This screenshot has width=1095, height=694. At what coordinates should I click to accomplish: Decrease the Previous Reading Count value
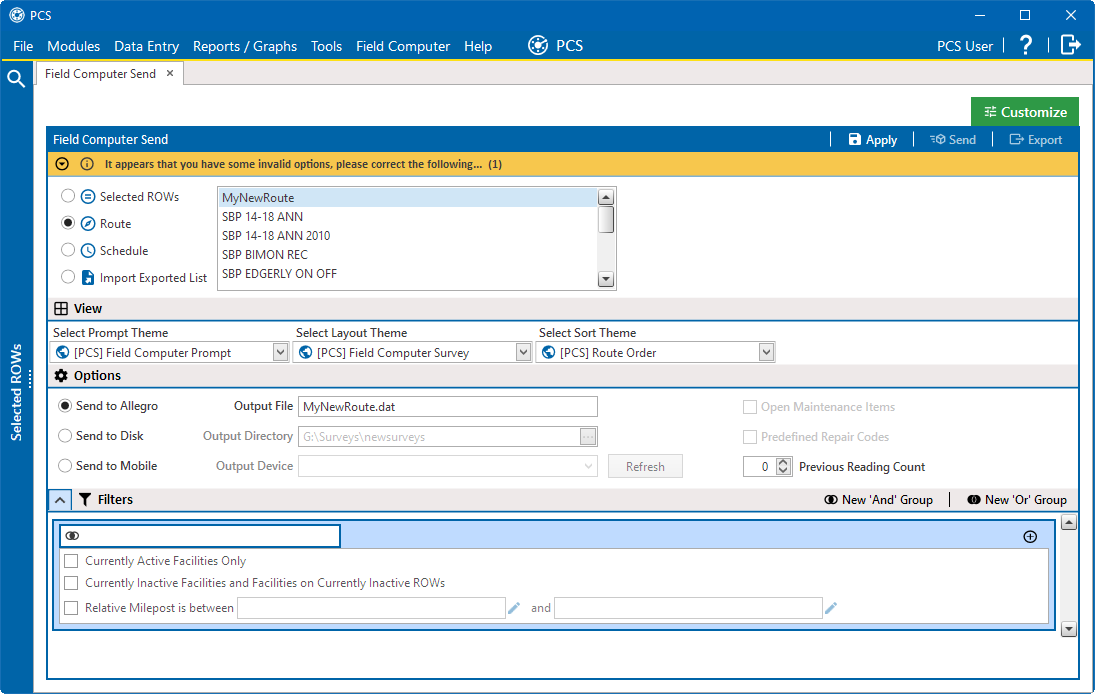[x=784, y=471]
